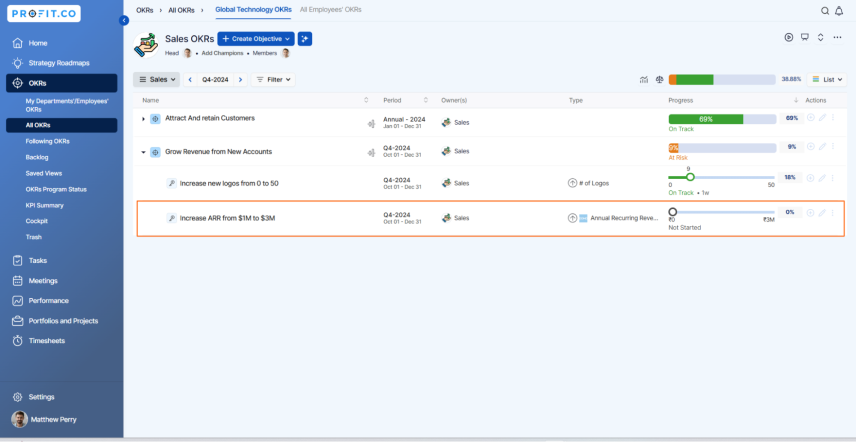Collapse the sidebar with the arrow button
Viewport: 856px width, 442px height.
(x=124, y=20)
